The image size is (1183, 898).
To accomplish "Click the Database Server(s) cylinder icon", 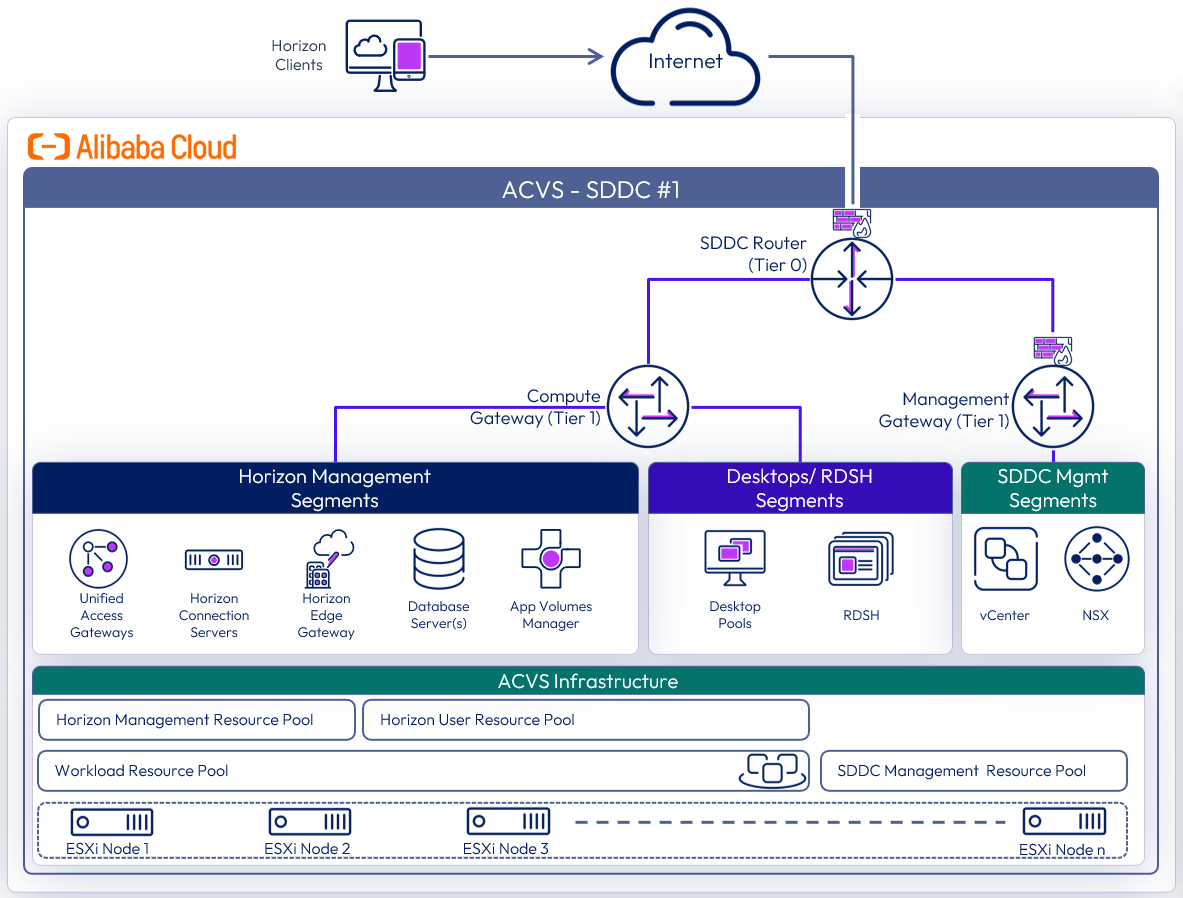I will click(438, 559).
